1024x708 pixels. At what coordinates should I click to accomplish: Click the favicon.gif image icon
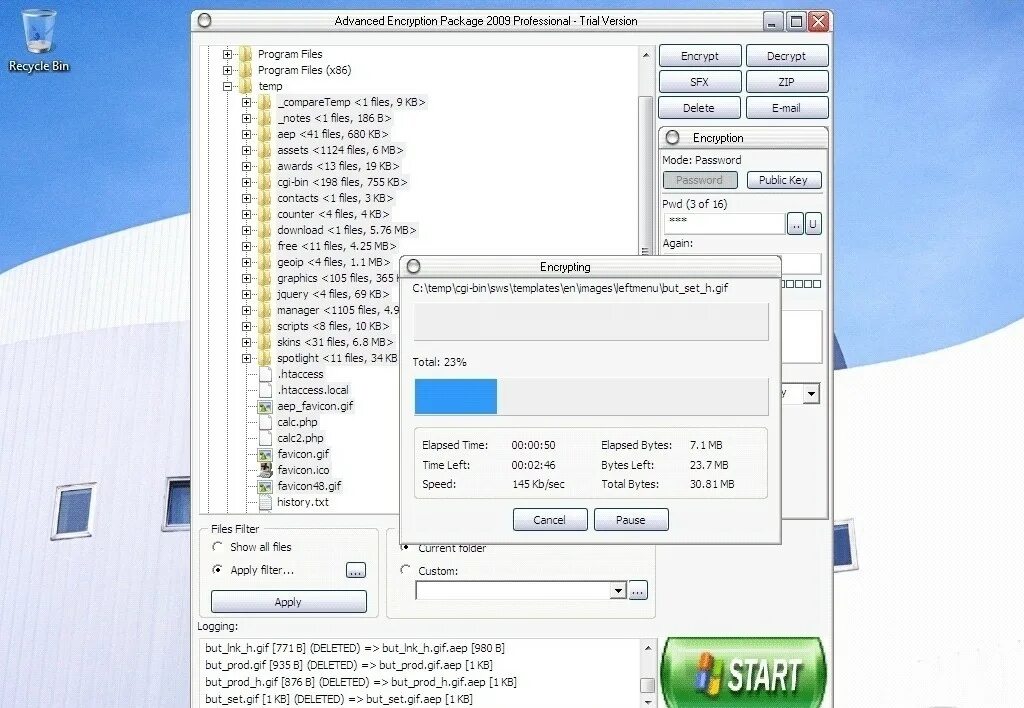(x=265, y=455)
